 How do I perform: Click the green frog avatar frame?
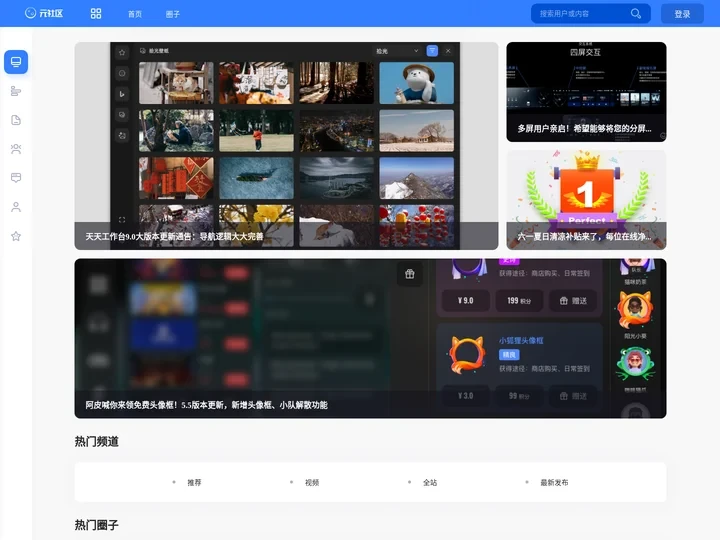(635, 364)
